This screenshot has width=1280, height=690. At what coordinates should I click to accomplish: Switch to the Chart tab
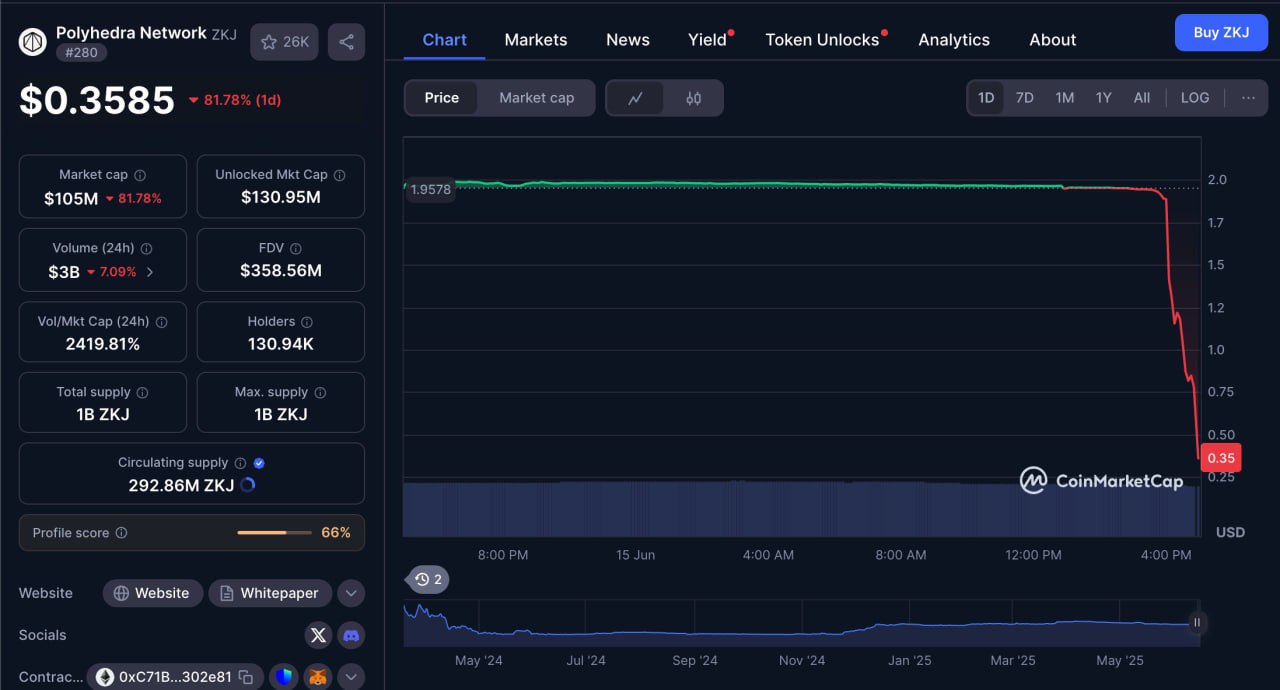pyautogui.click(x=444, y=40)
